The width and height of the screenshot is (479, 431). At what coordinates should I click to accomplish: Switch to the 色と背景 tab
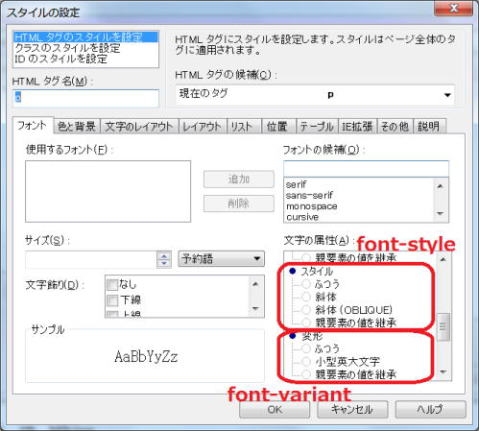point(77,126)
